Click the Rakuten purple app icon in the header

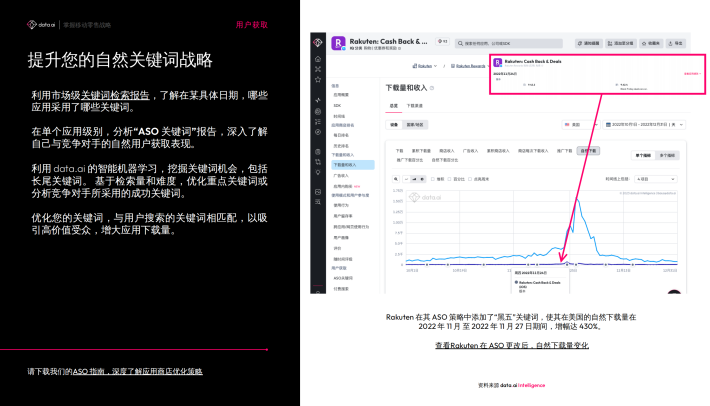point(338,43)
